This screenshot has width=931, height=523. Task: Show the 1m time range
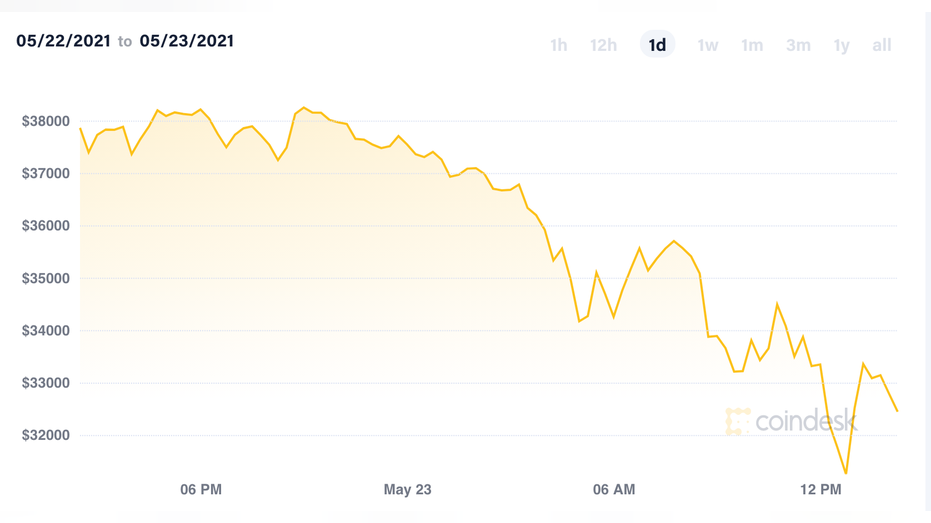point(752,45)
